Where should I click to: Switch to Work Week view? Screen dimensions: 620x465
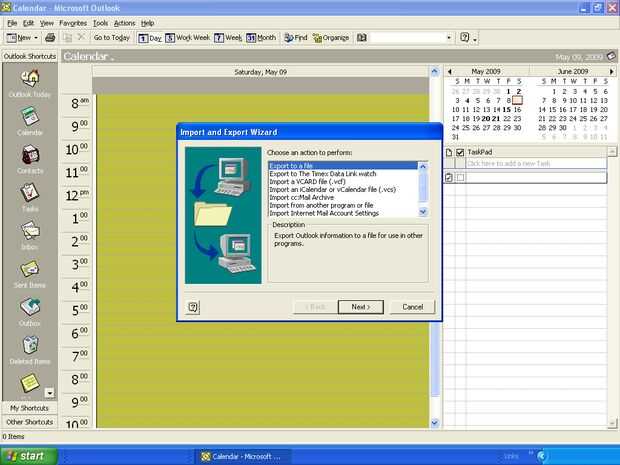pyautogui.click(x=188, y=38)
